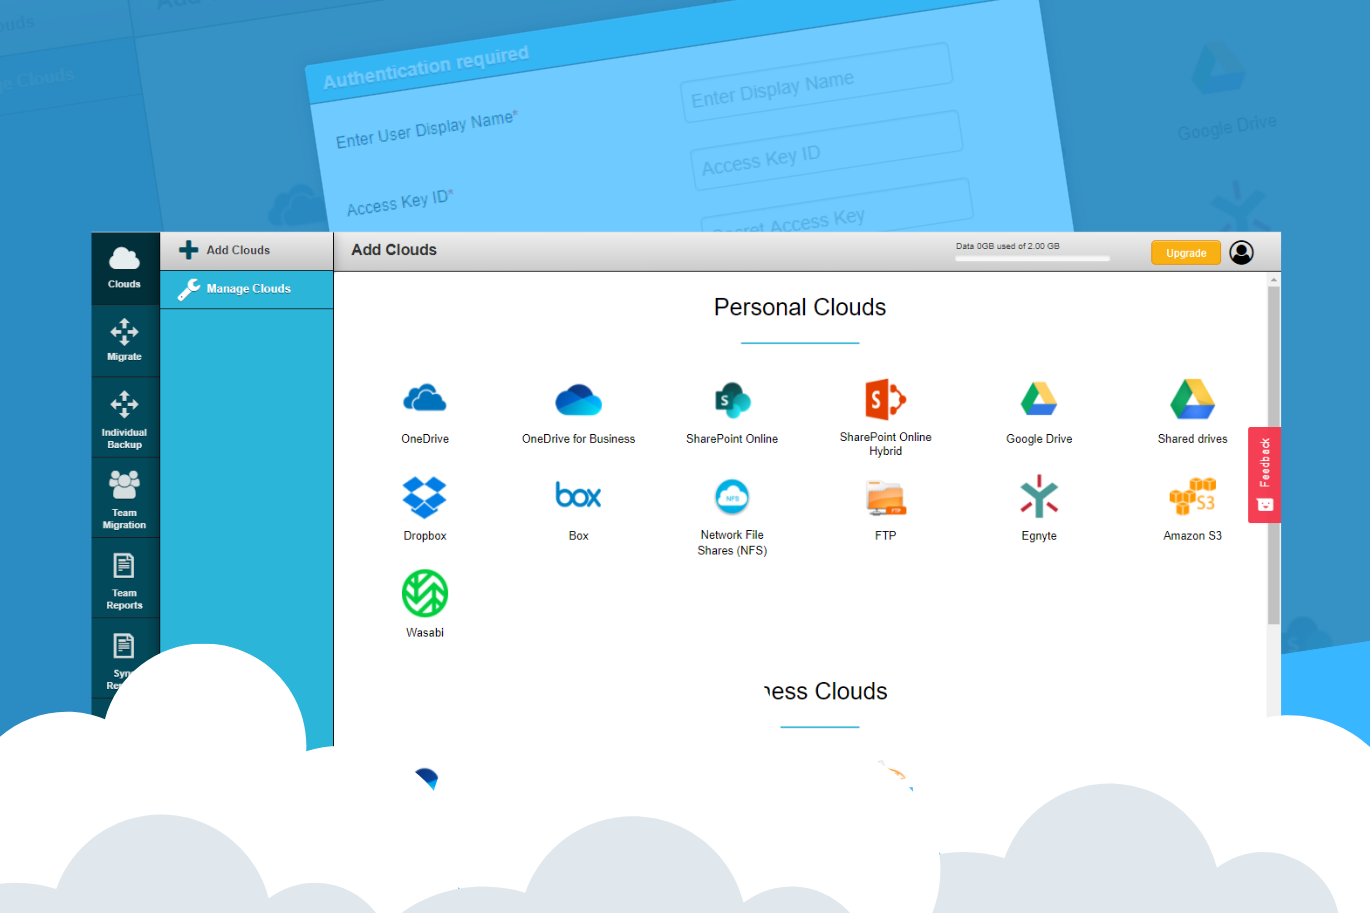Screen dimensions: 1370x913
Task: Open the Migrate sidebar section
Action: click(x=125, y=341)
